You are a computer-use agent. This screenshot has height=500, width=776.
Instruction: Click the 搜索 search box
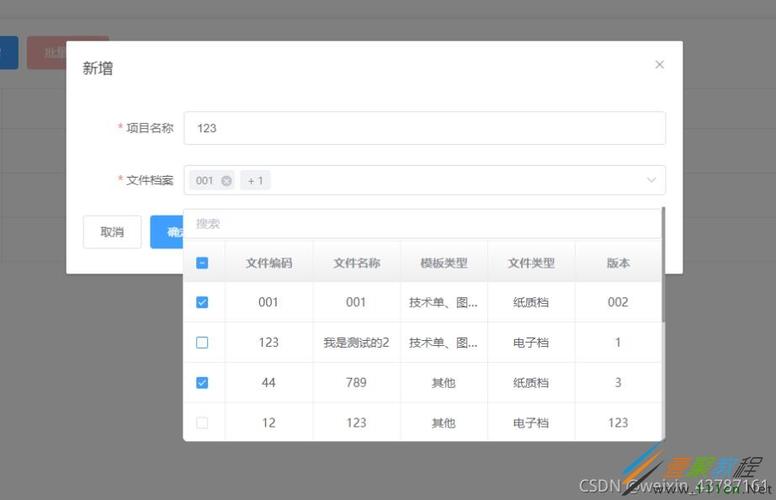point(422,224)
